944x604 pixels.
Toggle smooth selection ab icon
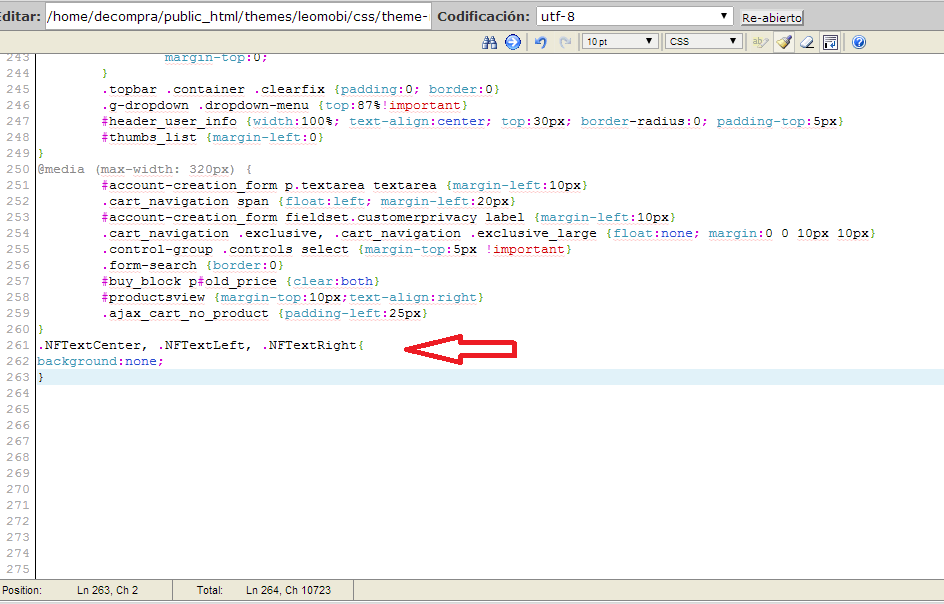click(x=760, y=42)
